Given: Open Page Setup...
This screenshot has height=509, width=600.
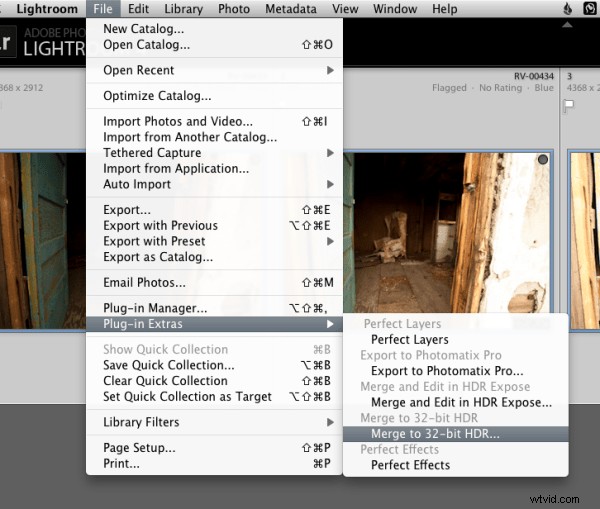Looking at the screenshot, I should pyautogui.click(x=214, y=448).
